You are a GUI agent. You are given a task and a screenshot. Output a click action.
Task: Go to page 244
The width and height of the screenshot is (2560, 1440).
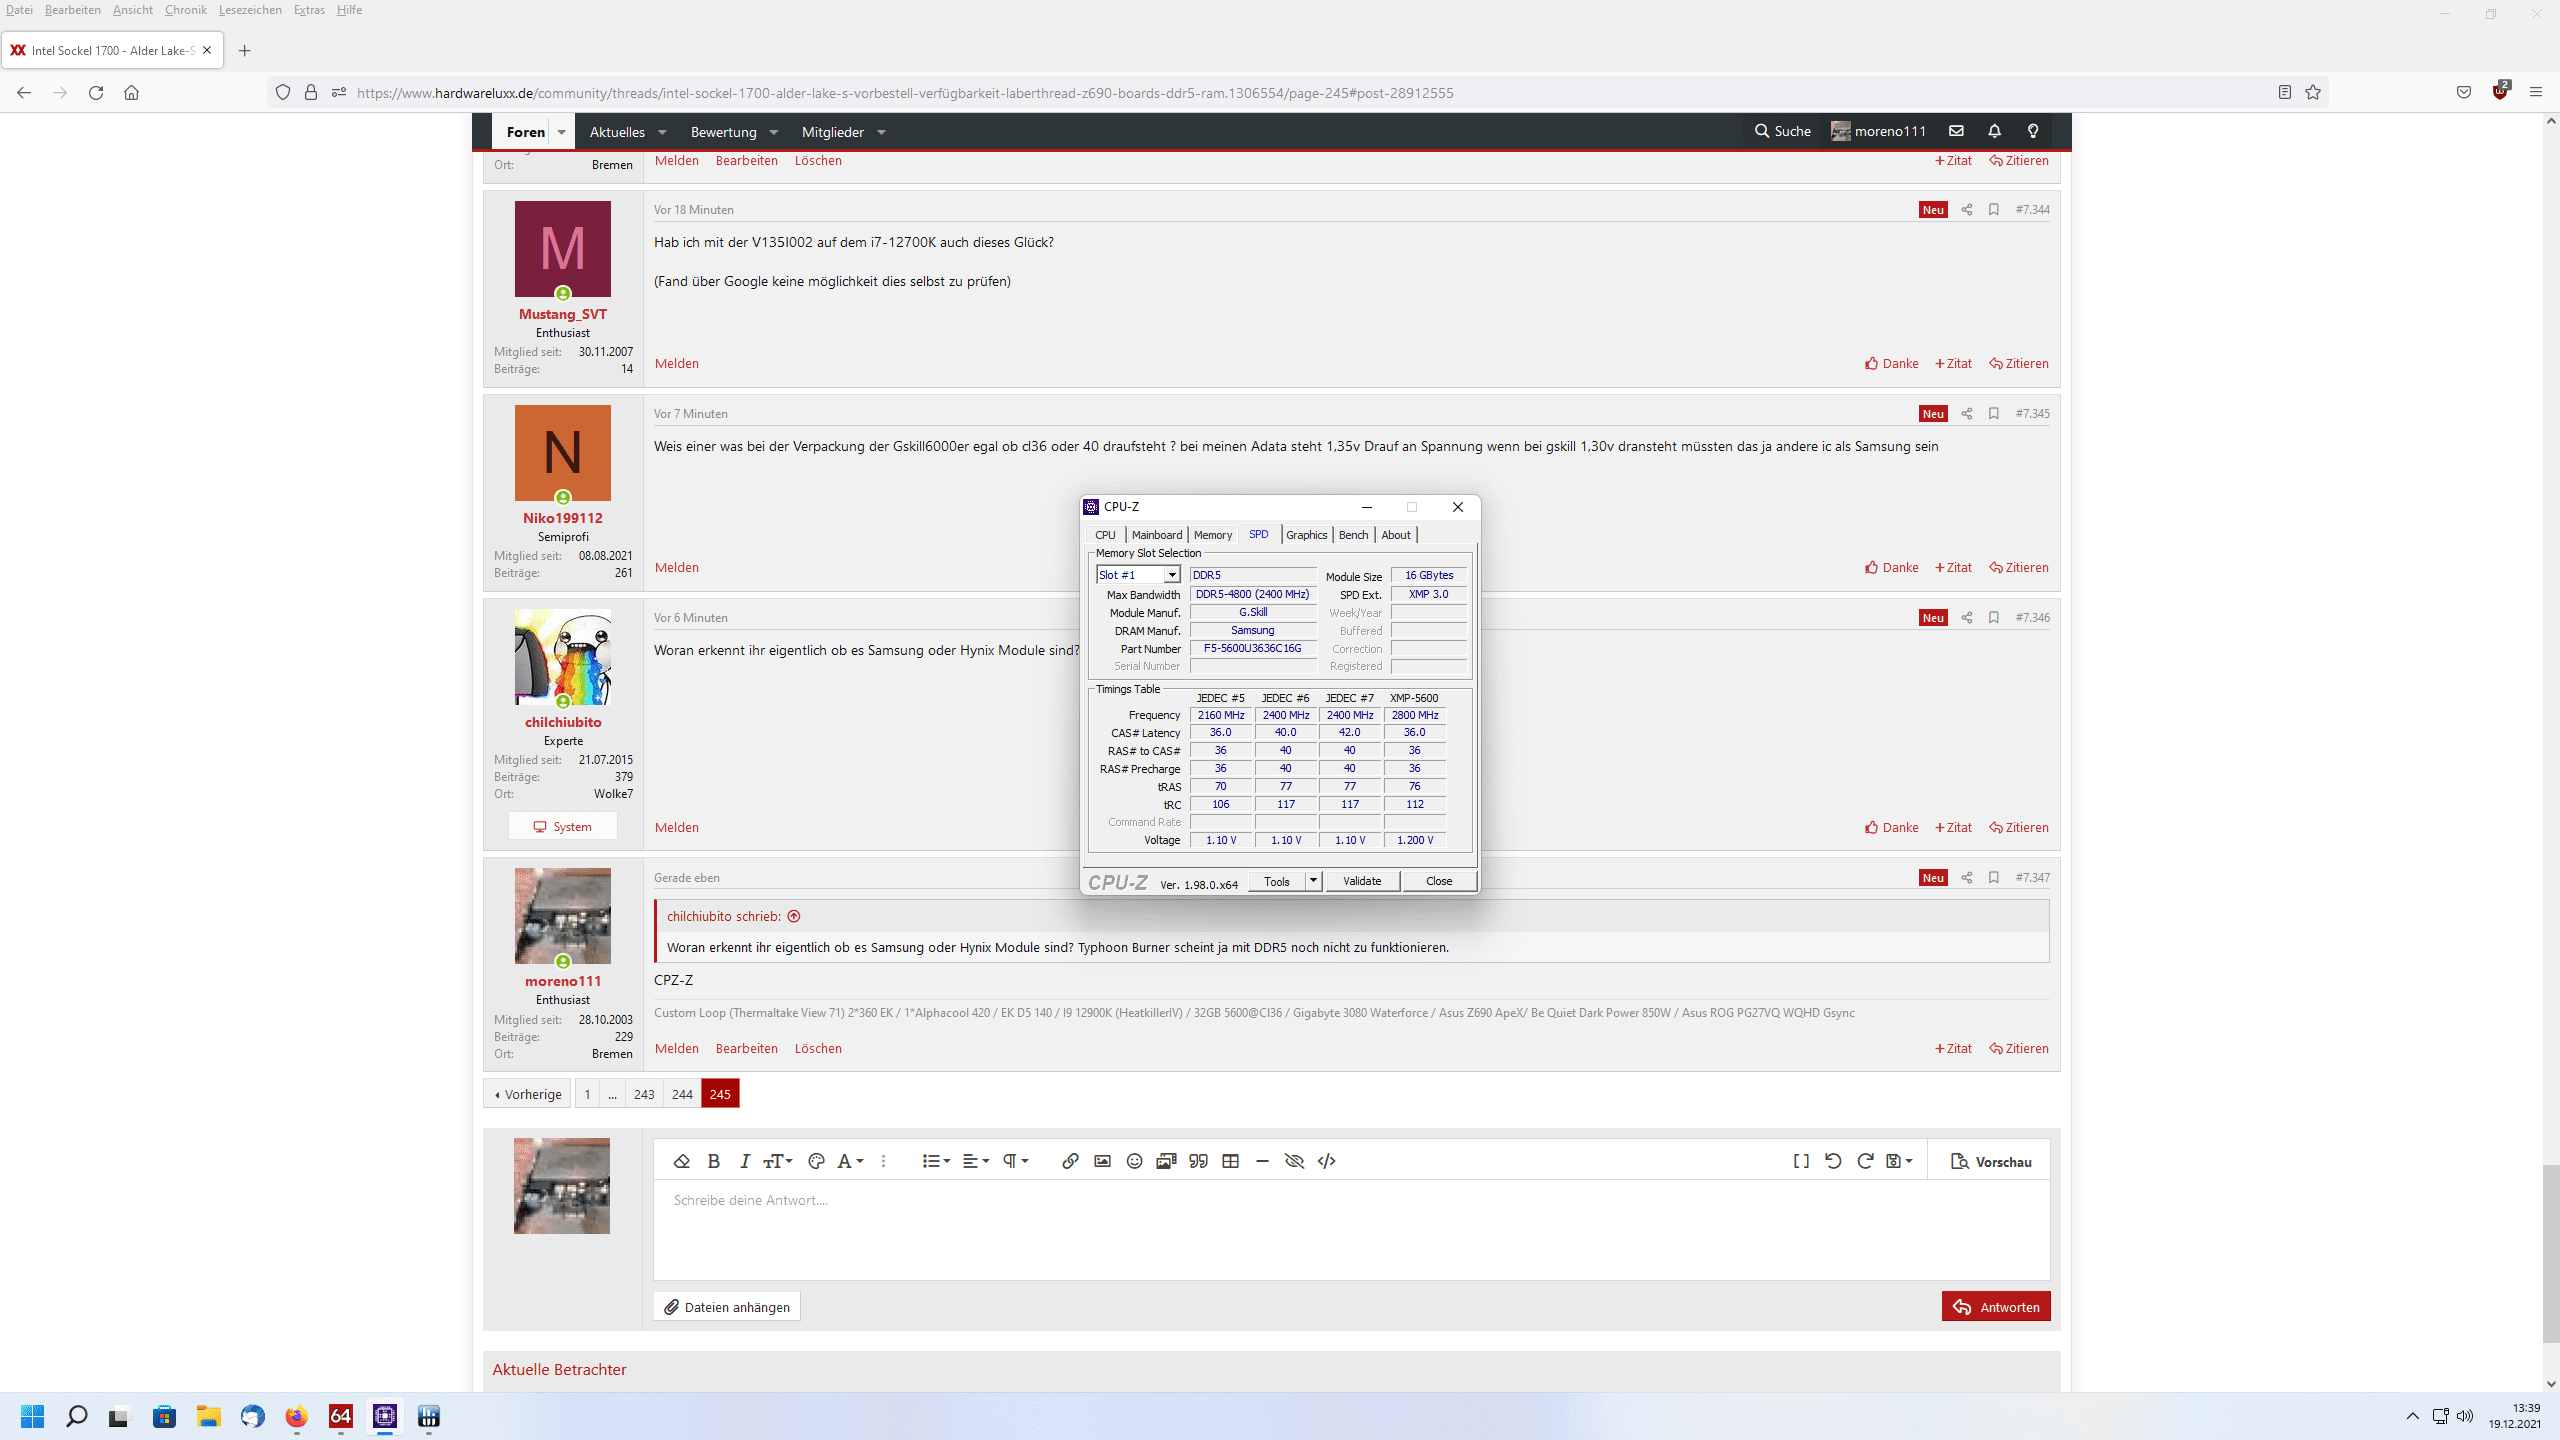click(x=682, y=1094)
